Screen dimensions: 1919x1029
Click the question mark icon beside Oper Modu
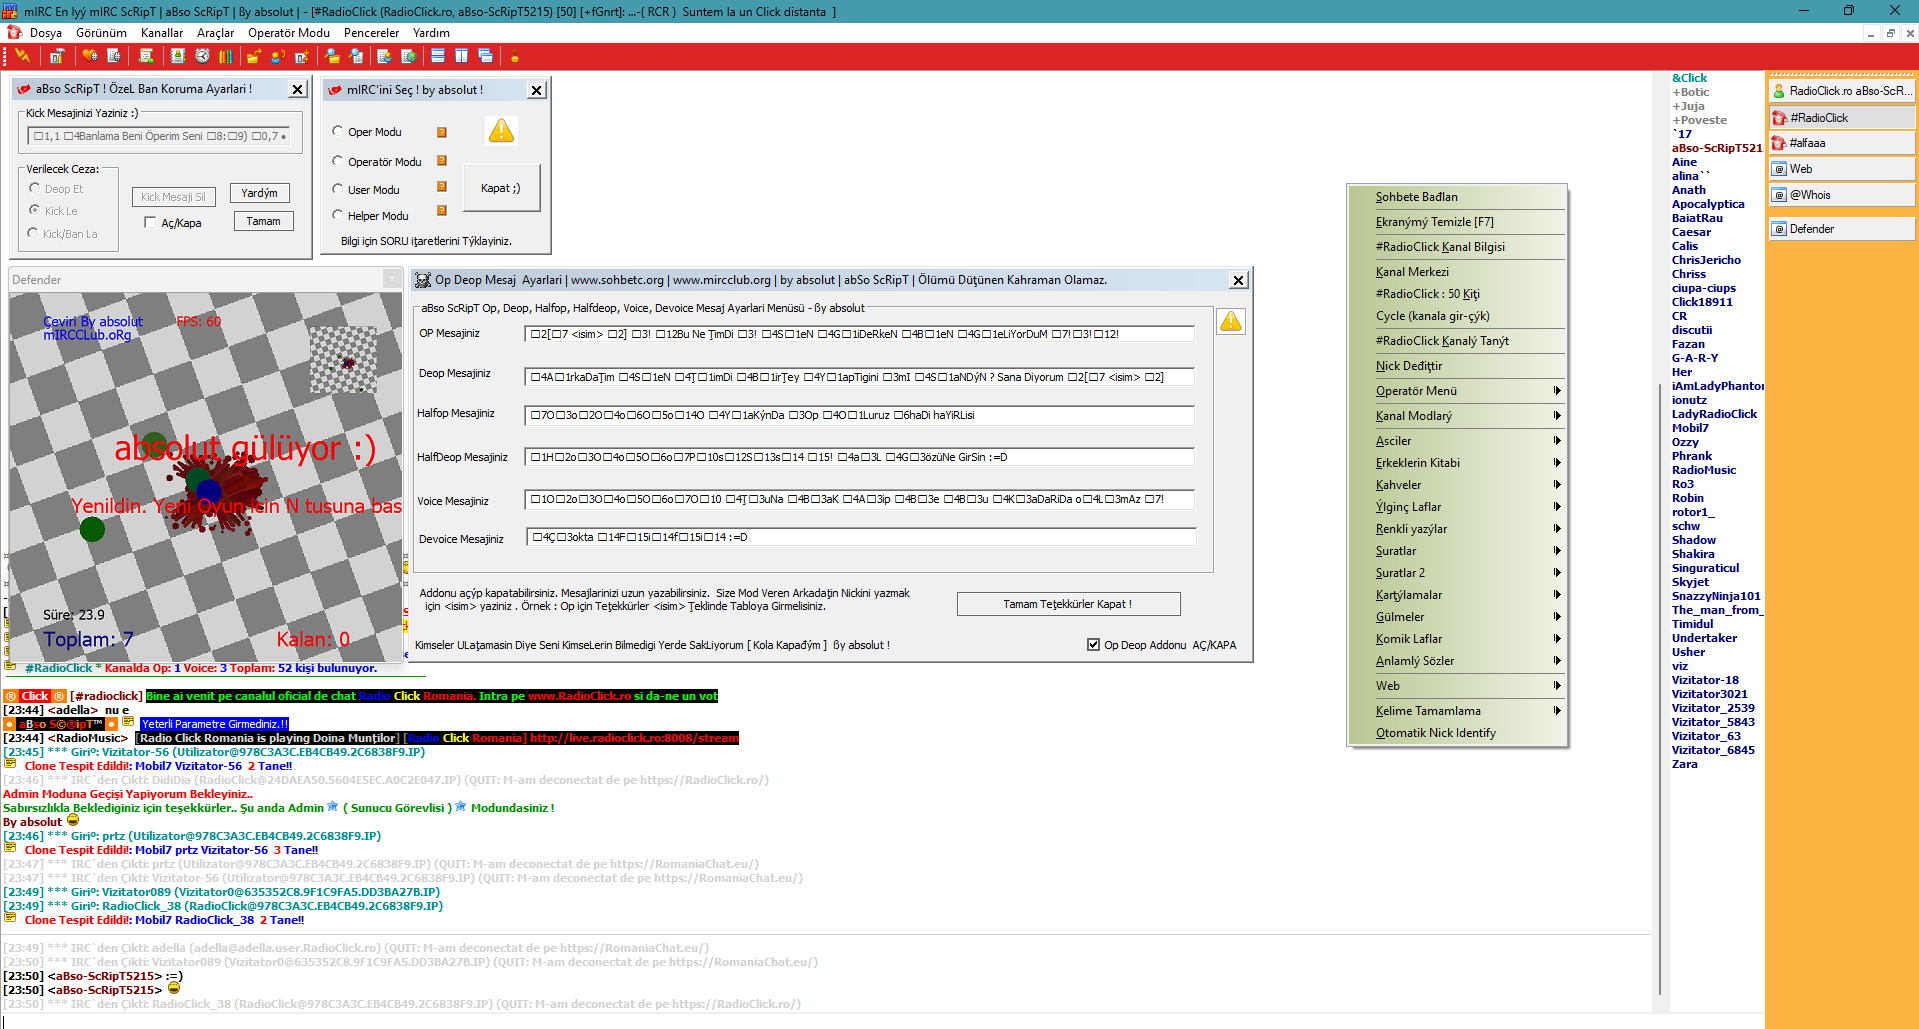pos(442,132)
